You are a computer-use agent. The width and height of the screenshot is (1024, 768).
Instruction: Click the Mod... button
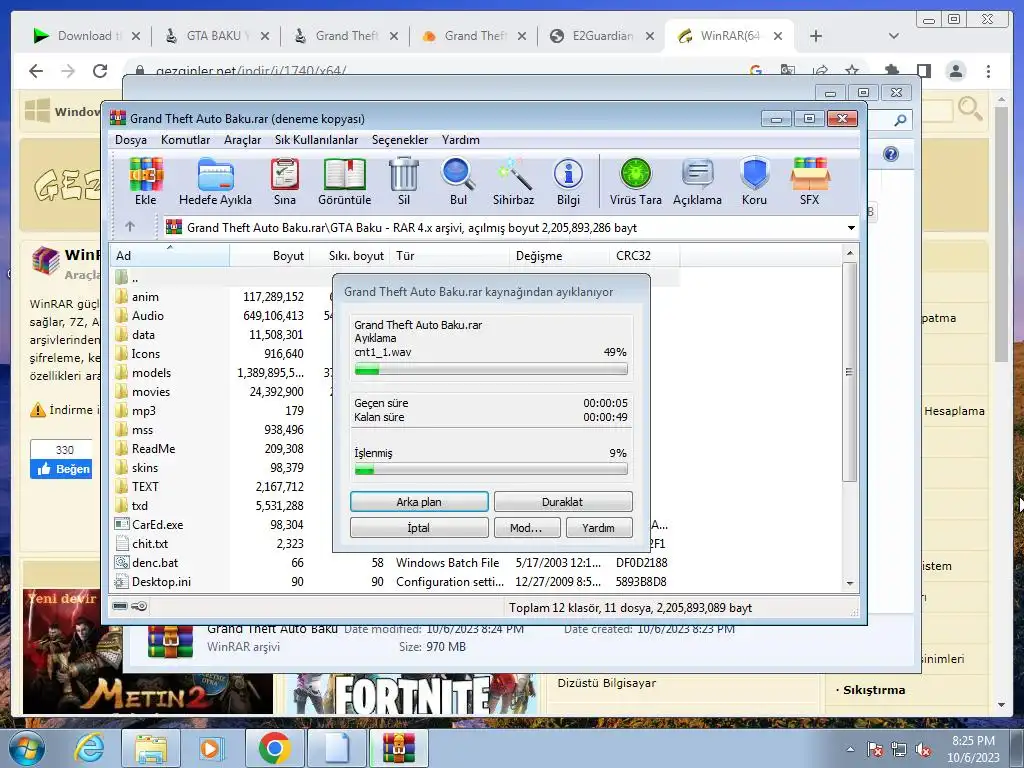tap(527, 528)
